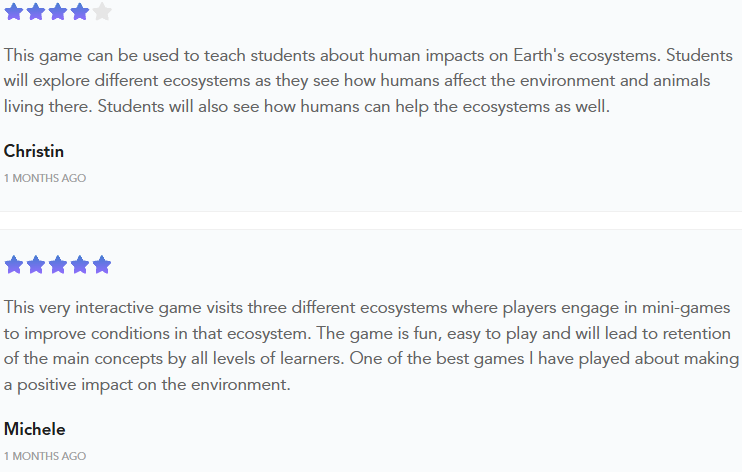Click the timestamp under Michele's review

coord(45,456)
